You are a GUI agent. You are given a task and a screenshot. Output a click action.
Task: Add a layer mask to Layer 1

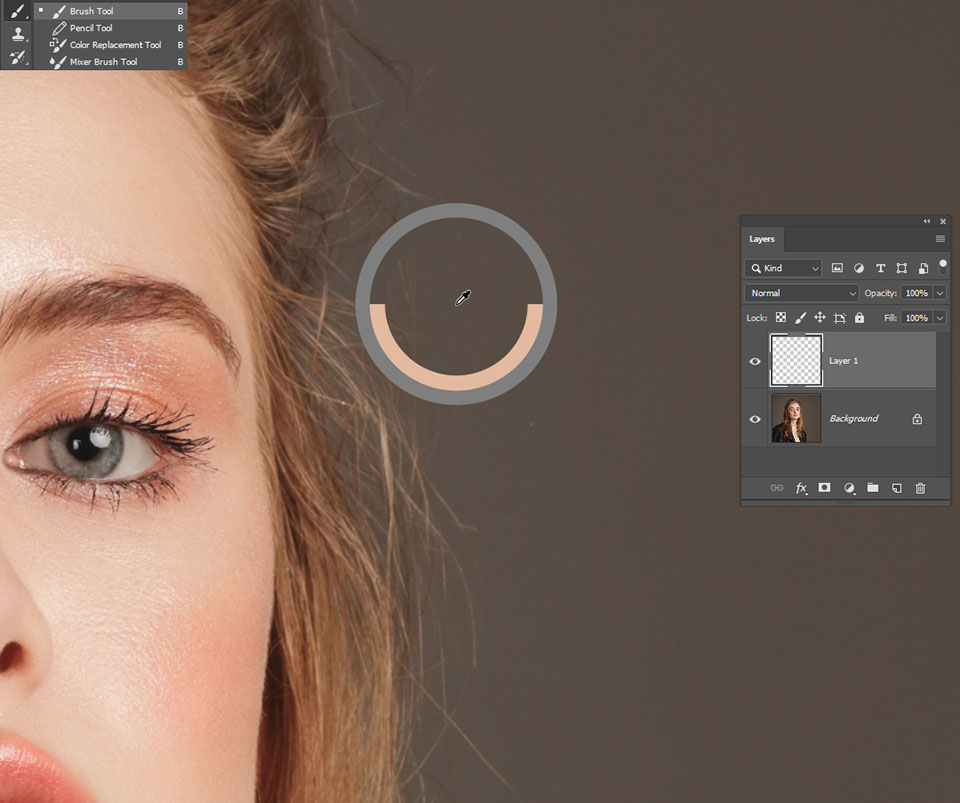coord(824,489)
